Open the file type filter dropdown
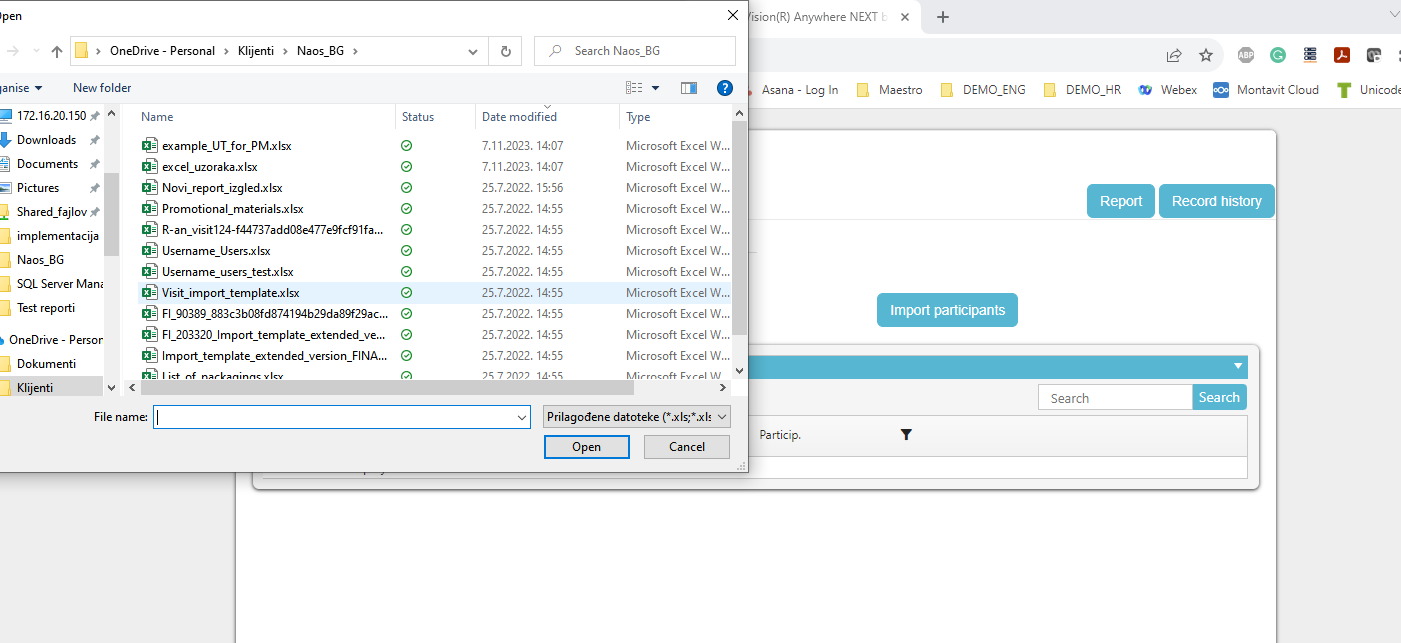 (x=637, y=417)
